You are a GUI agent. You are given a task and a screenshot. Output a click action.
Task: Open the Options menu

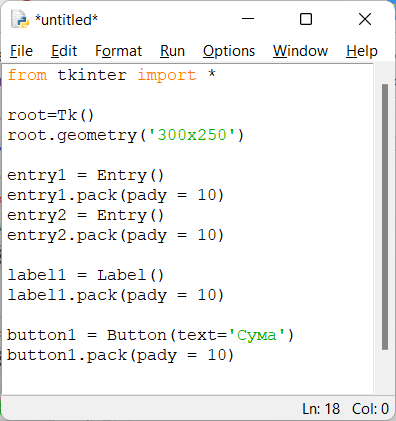click(229, 51)
